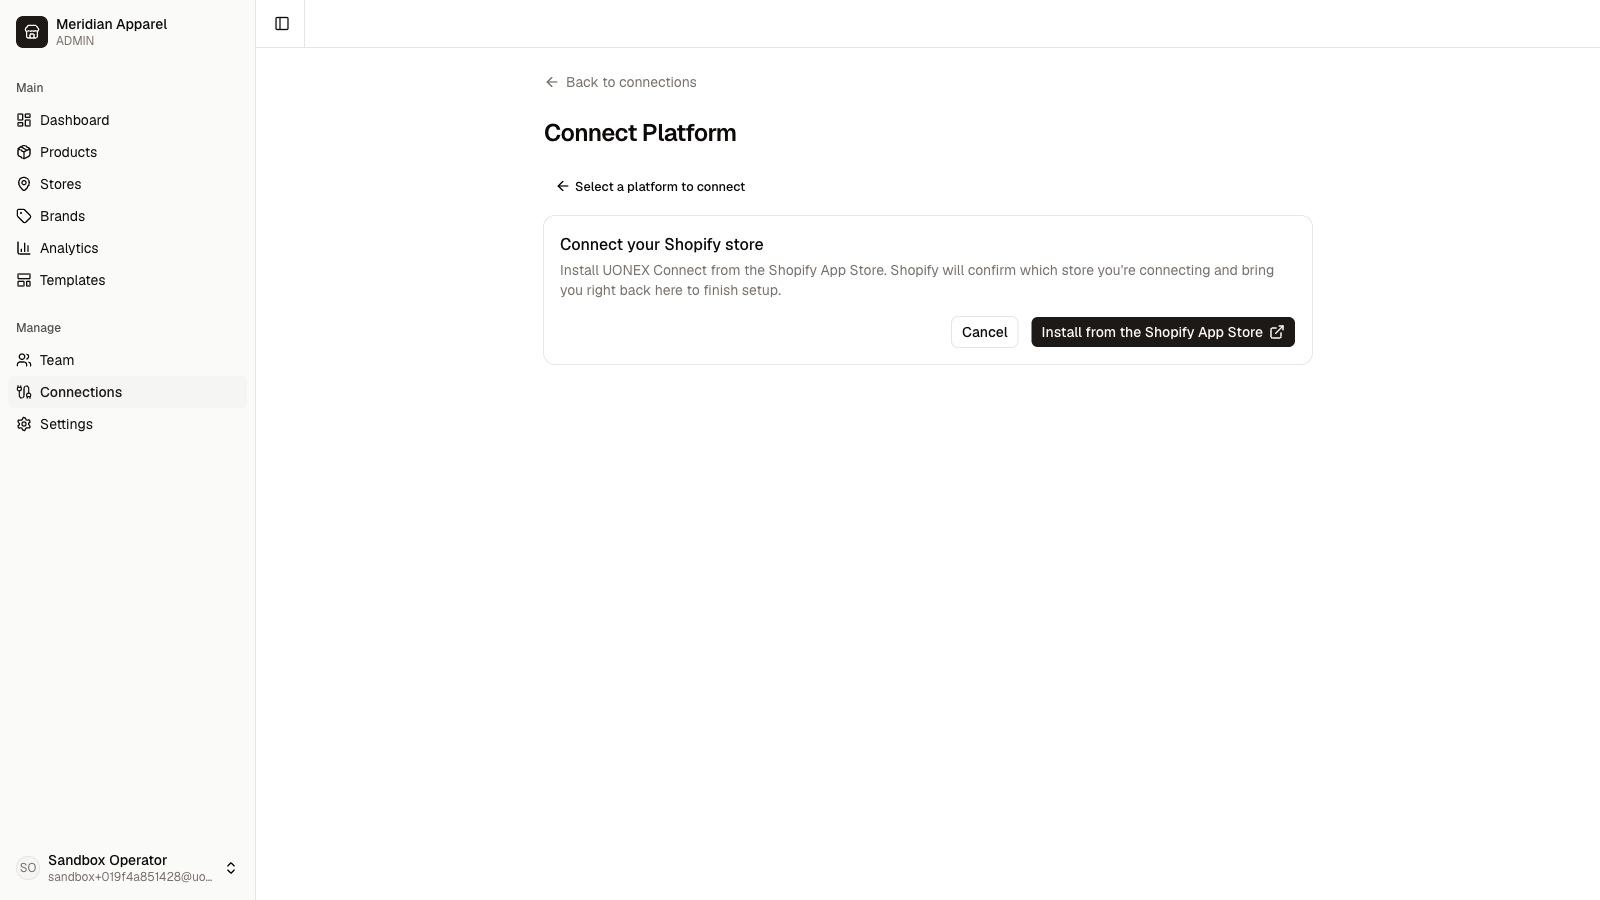Screen dimensions: 1600x900
Task: Install from the Shopify App Store
Action: (x=1163, y=332)
